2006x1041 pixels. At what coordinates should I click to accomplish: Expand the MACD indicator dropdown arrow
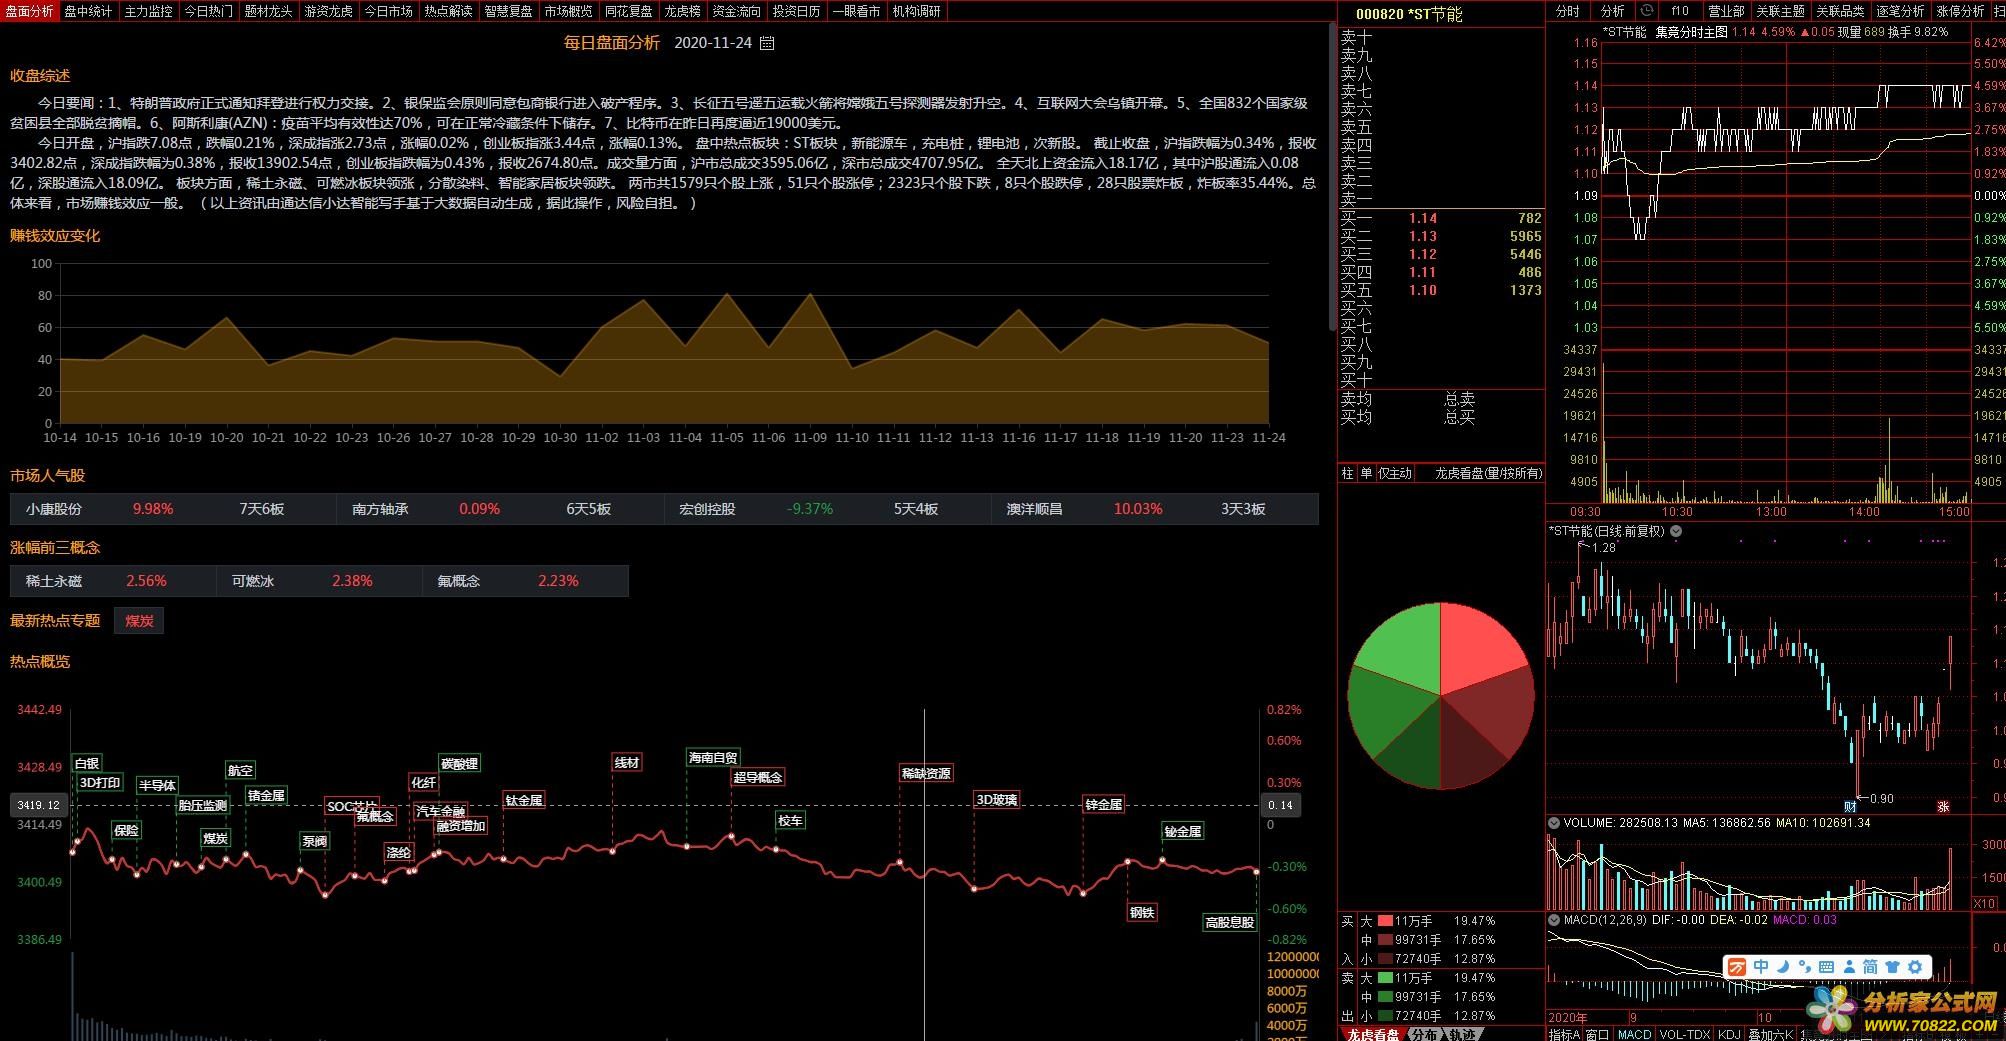pyautogui.click(x=1554, y=920)
